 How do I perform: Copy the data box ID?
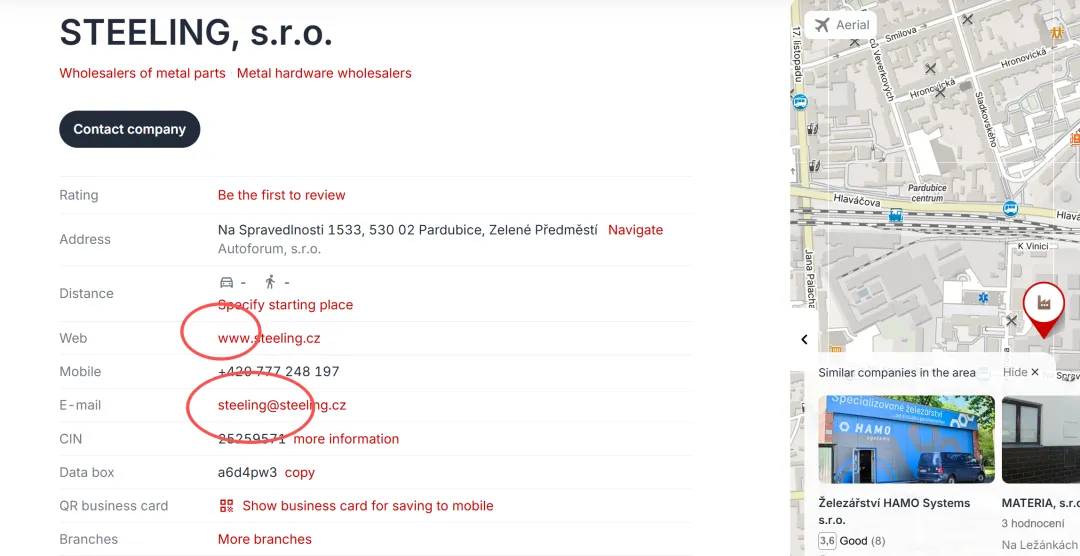pyautogui.click(x=300, y=473)
